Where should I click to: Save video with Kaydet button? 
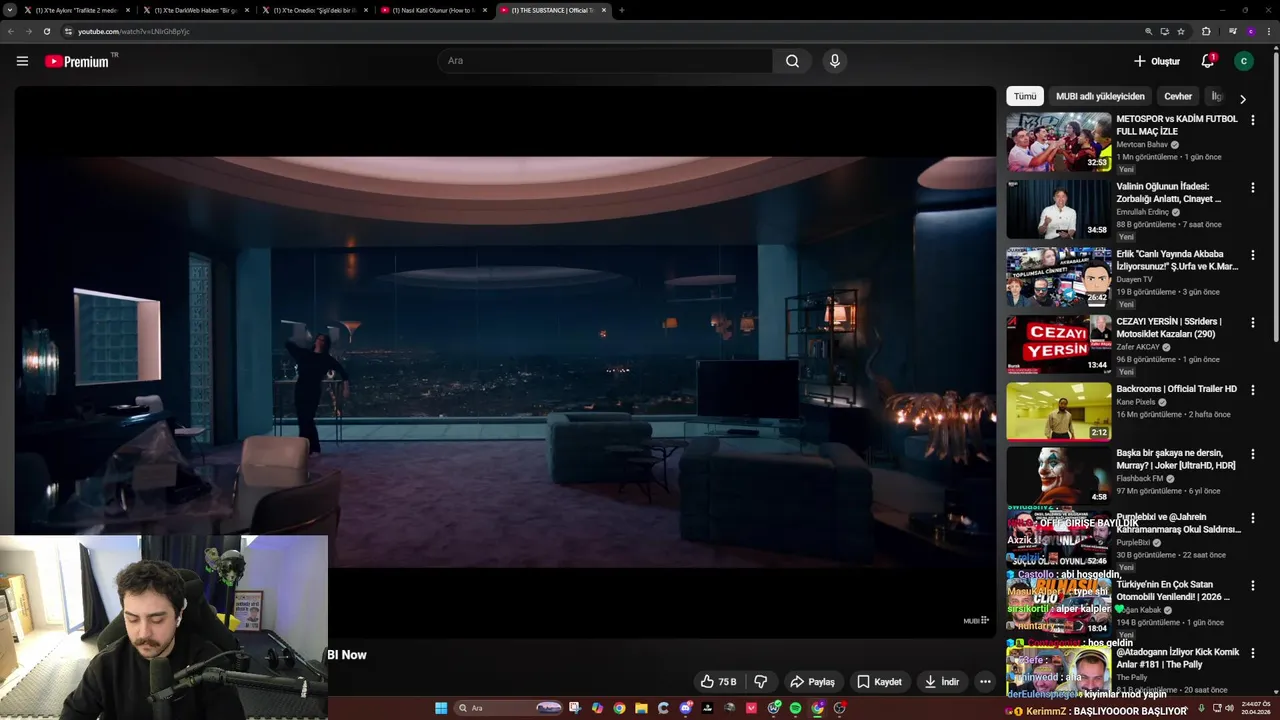click(x=879, y=682)
